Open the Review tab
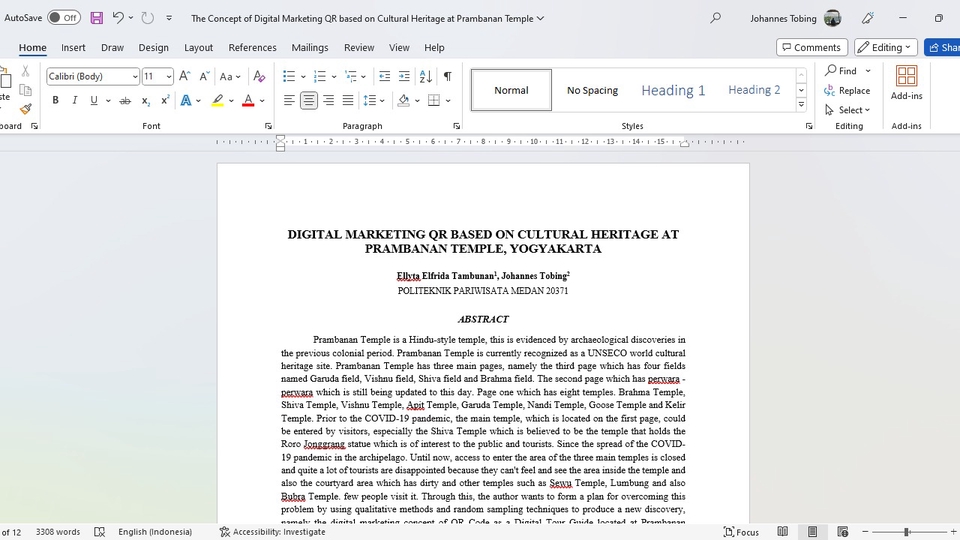 (359, 47)
